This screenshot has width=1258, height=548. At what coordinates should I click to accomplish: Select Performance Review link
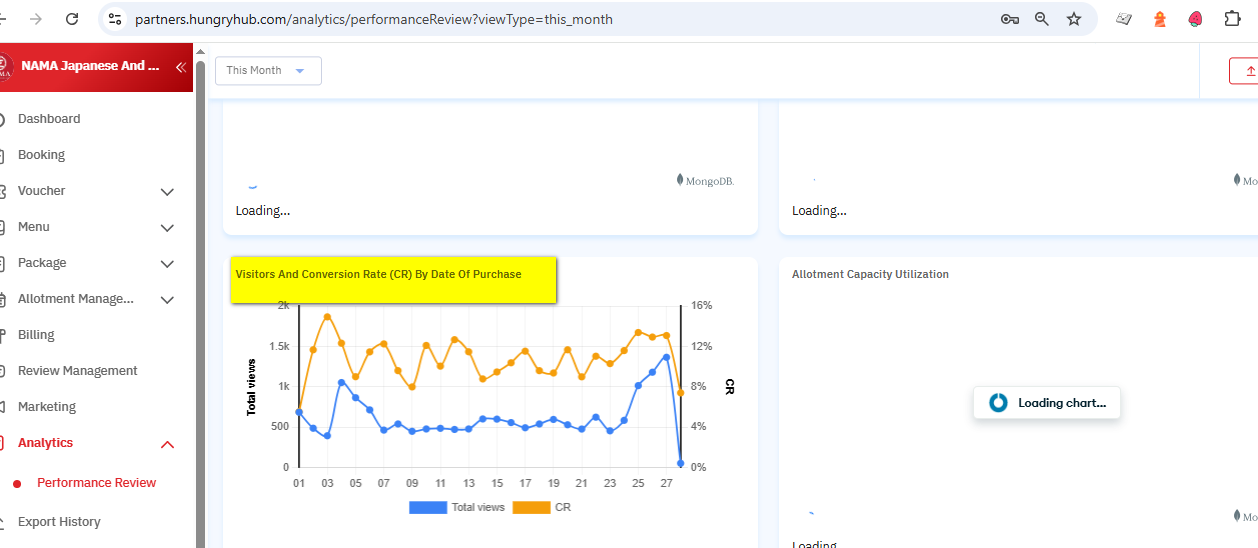coord(96,483)
